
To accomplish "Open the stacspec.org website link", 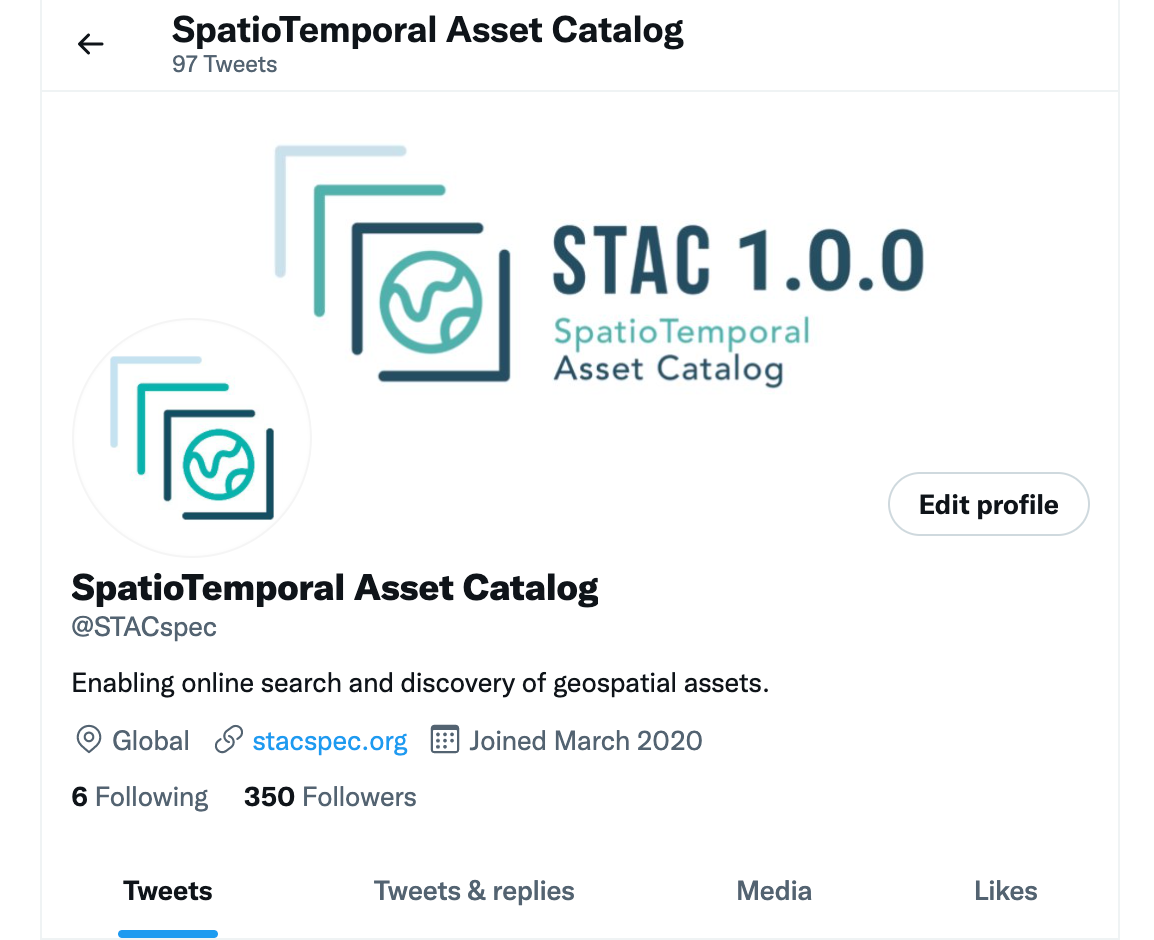I will coord(330,741).
